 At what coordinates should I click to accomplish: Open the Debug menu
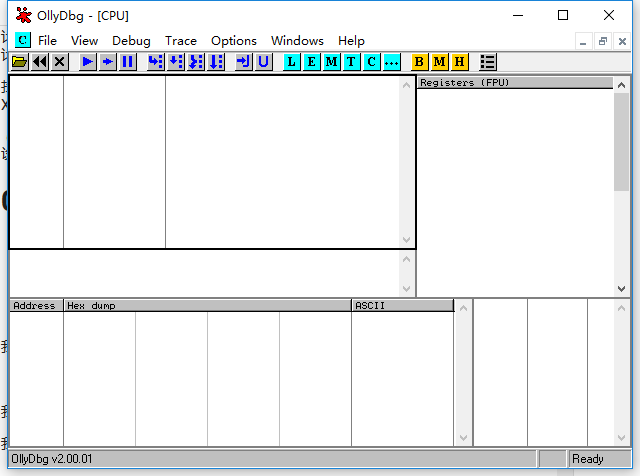click(131, 41)
